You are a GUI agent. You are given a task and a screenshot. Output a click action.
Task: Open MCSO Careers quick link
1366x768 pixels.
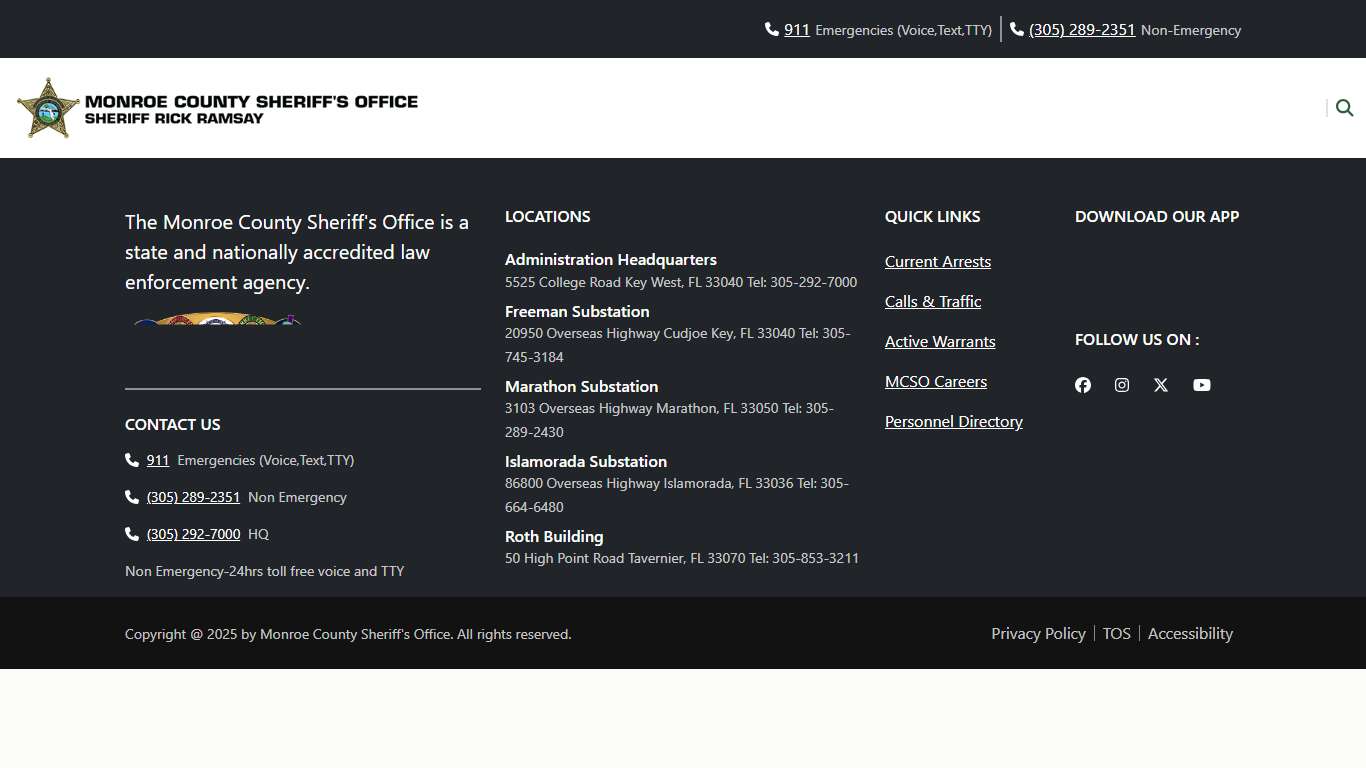(x=935, y=382)
